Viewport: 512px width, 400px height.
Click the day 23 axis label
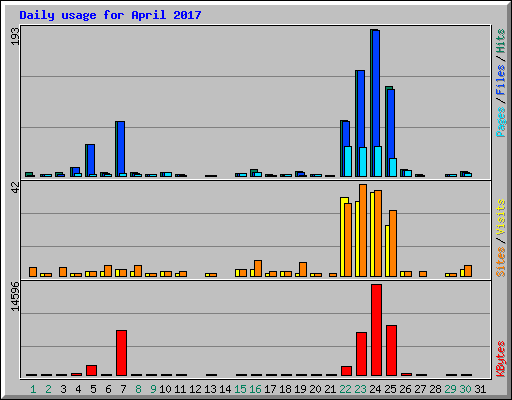pyautogui.click(x=360, y=389)
